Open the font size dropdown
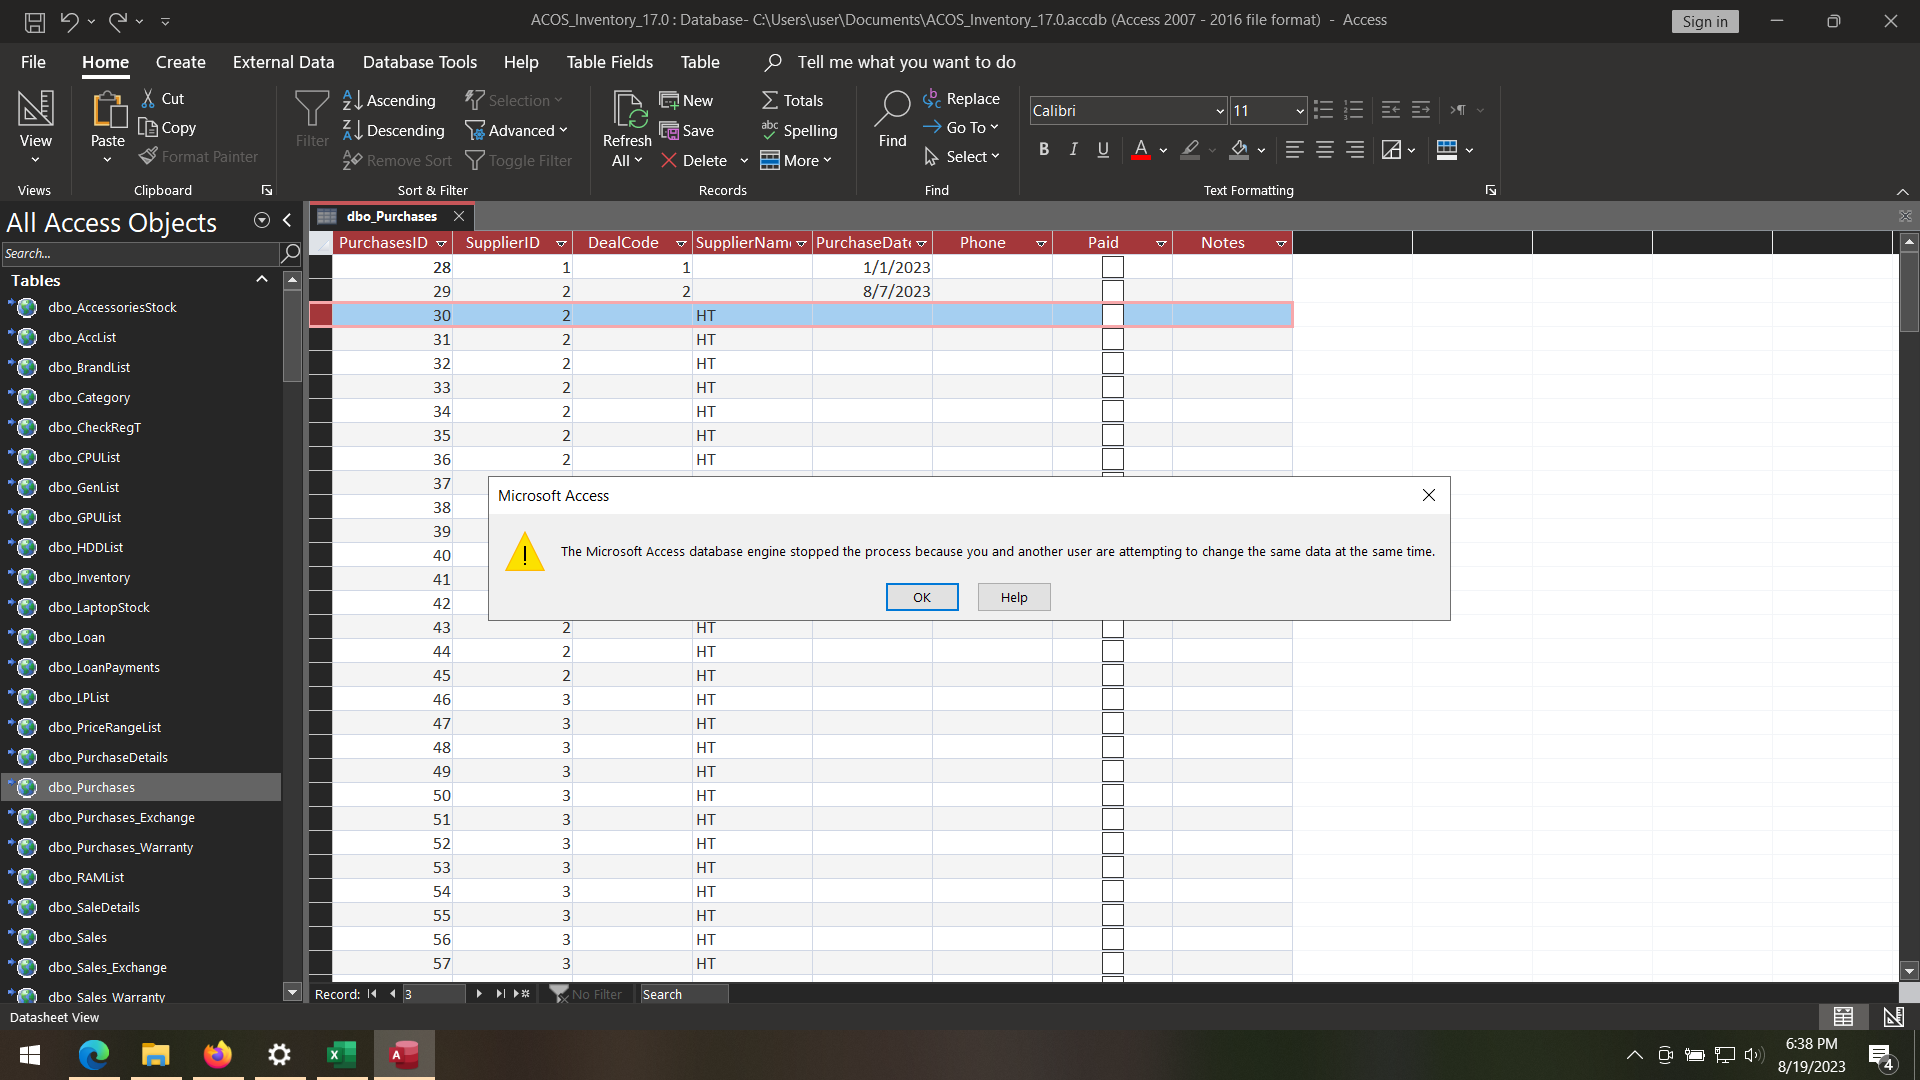1920x1080 pixels. coord(1297,110)
